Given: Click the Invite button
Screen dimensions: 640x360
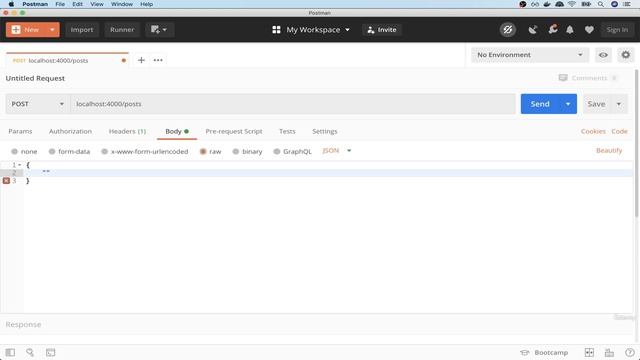Looking at the screenshot, I should 382,30.
